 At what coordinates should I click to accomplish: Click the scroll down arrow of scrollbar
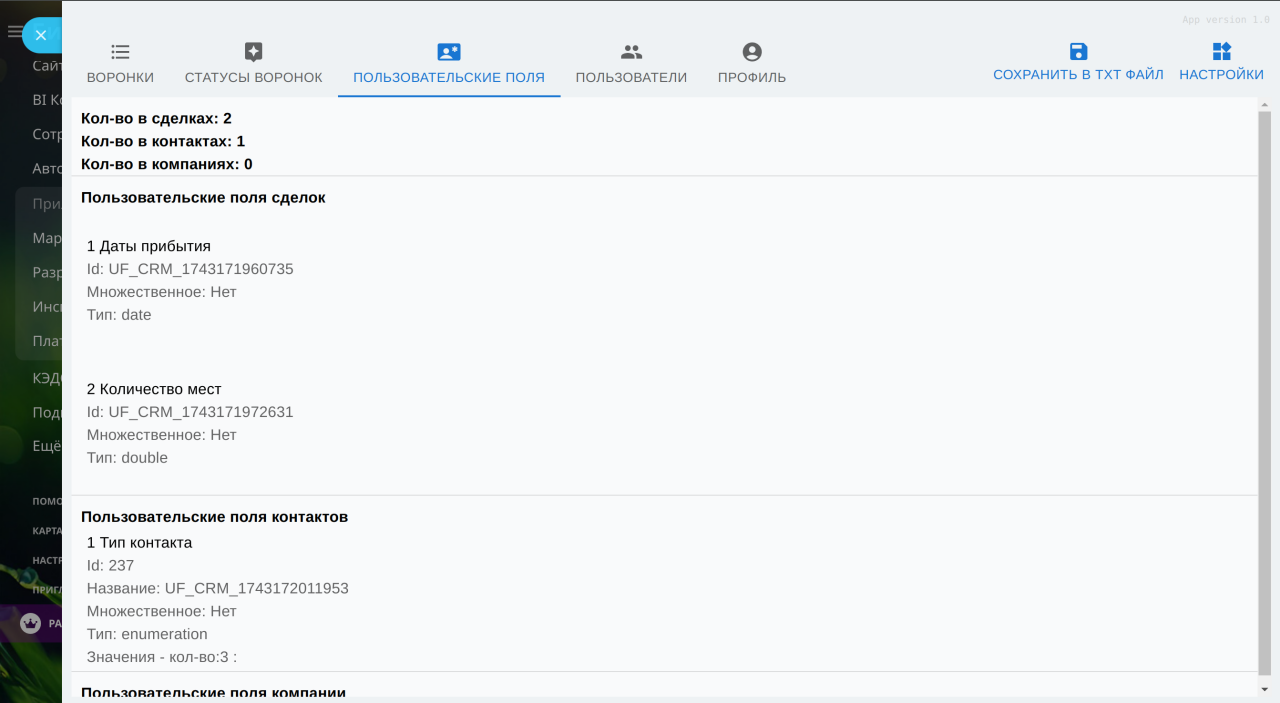coord(1265,689)
